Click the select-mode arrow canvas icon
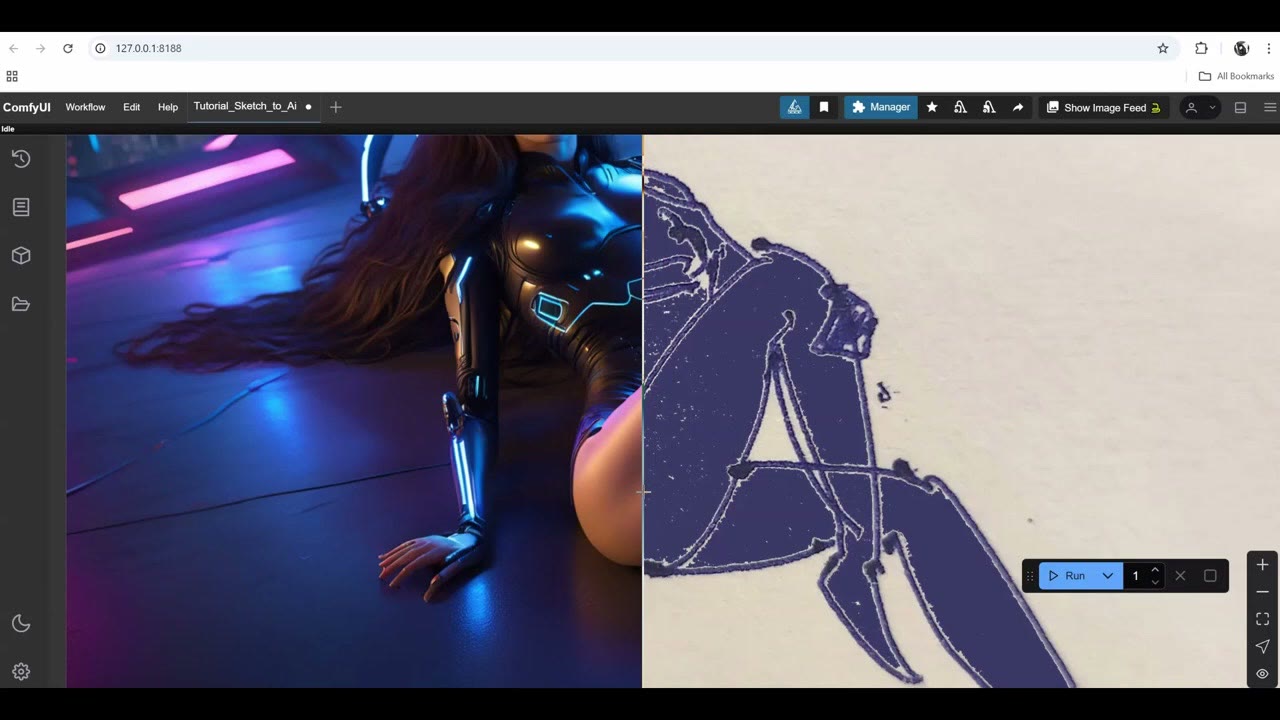Screen dimensions: 1280x720 1263,647
